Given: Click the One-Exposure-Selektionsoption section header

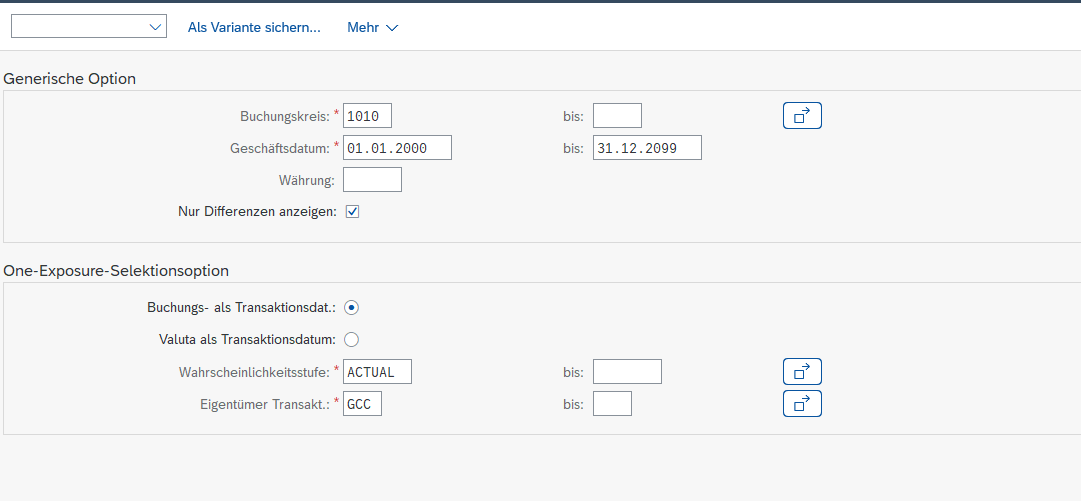Looking at the screenshot, I should [x=117, y=270].
